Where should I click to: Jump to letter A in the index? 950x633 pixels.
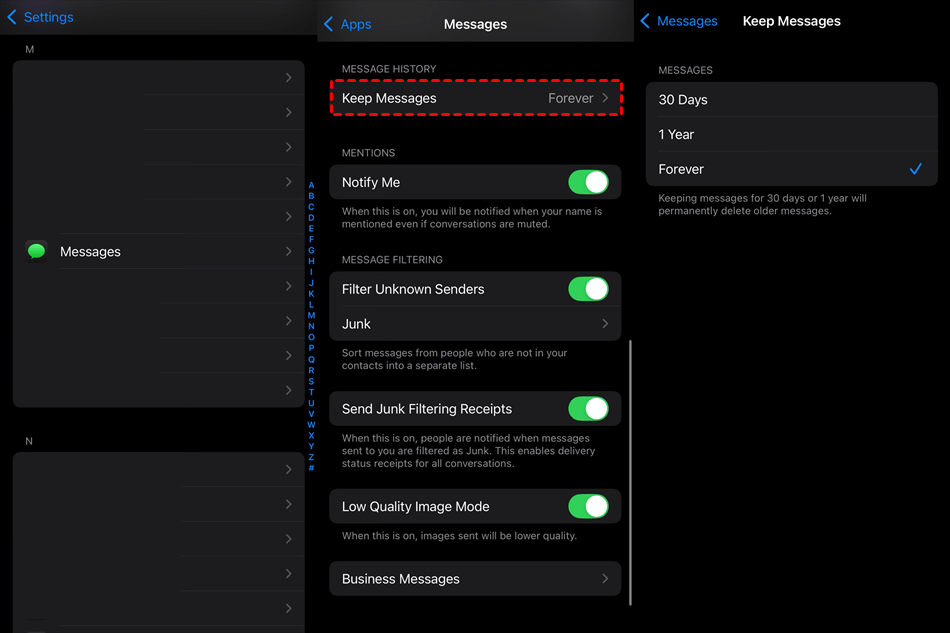coord(311,185)
